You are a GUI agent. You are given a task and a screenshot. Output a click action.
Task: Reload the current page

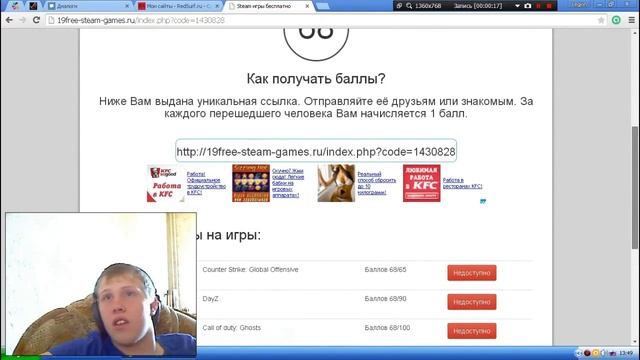(36, 20)
